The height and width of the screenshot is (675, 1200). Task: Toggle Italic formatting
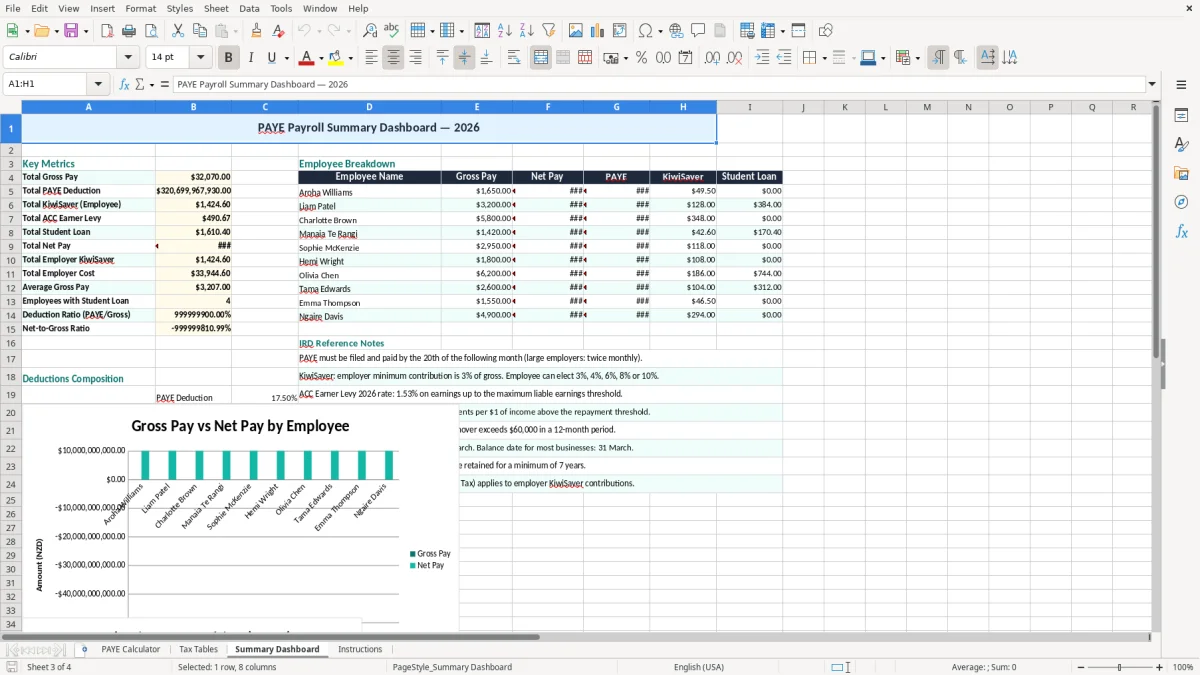click(251, 58)
